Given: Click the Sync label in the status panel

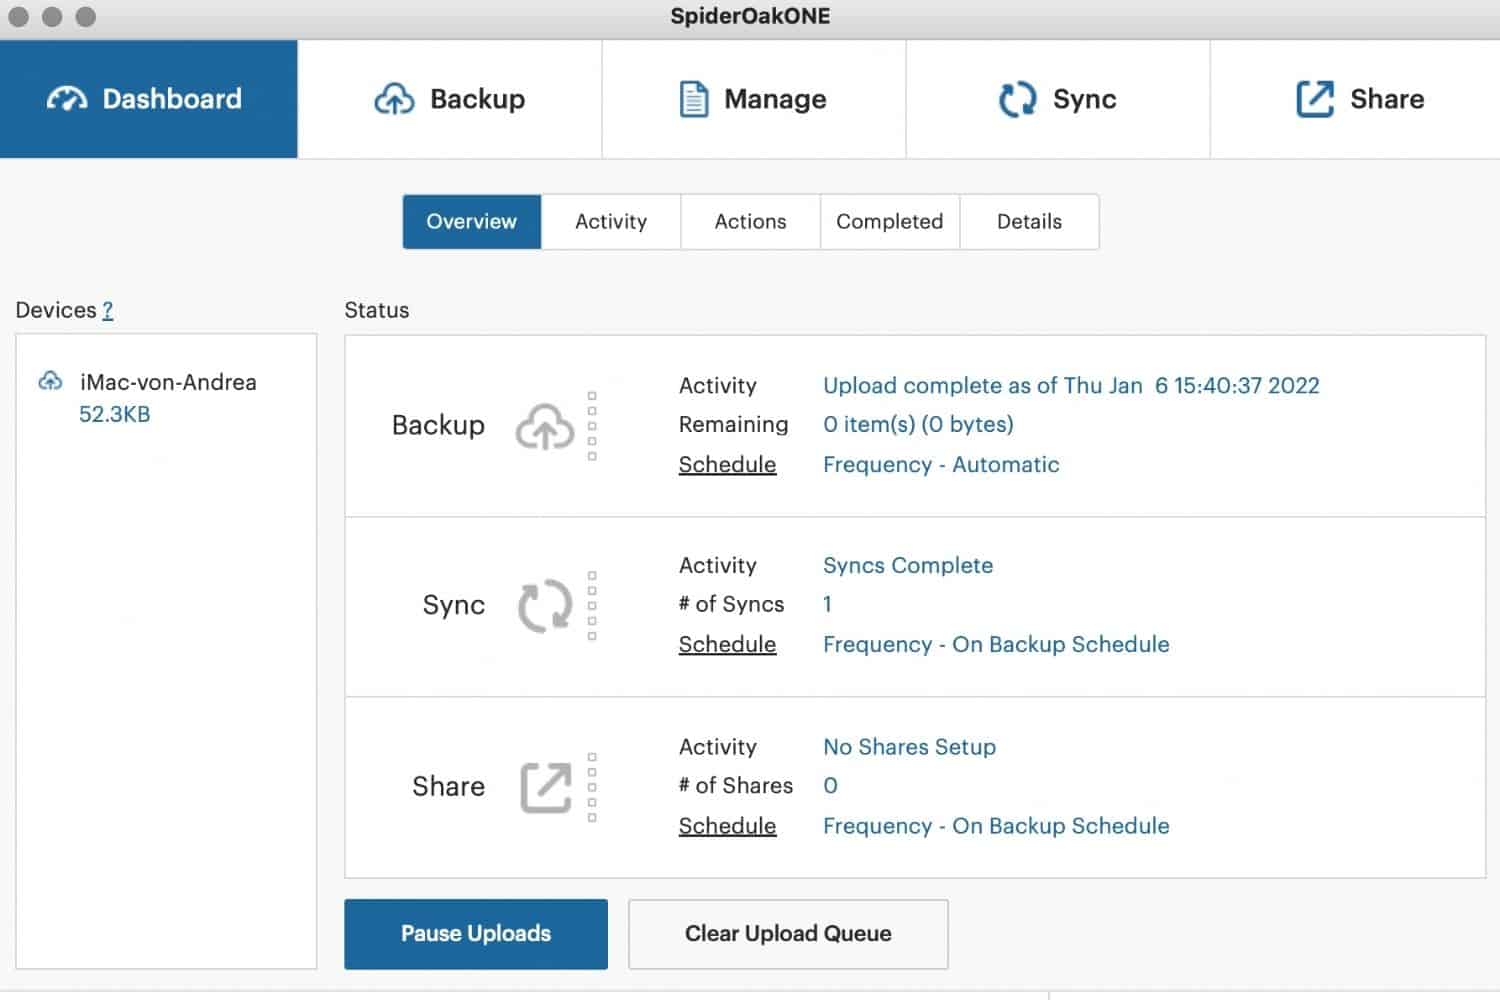Looking at the screenshot, I should click(453, 605).
